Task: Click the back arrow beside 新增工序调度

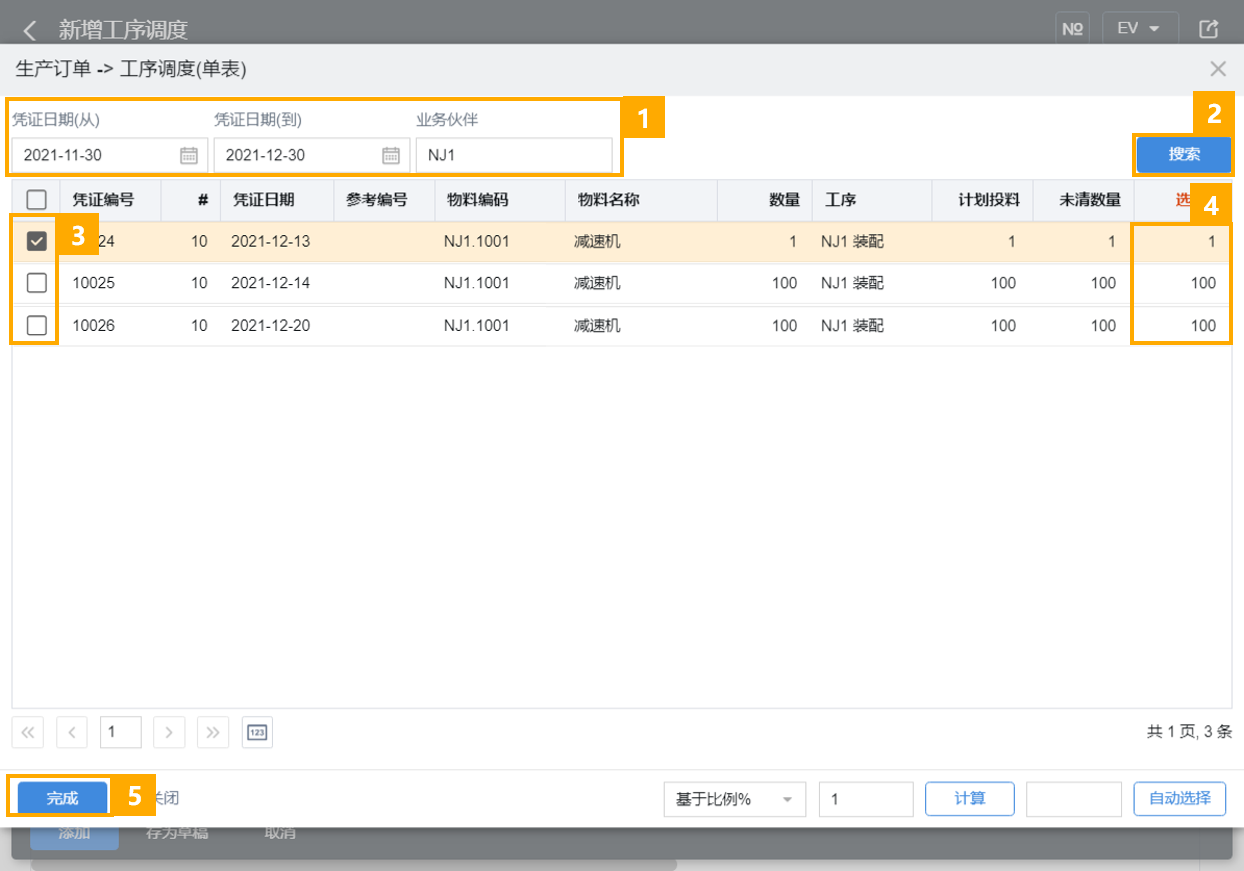Action: (30, 30)
